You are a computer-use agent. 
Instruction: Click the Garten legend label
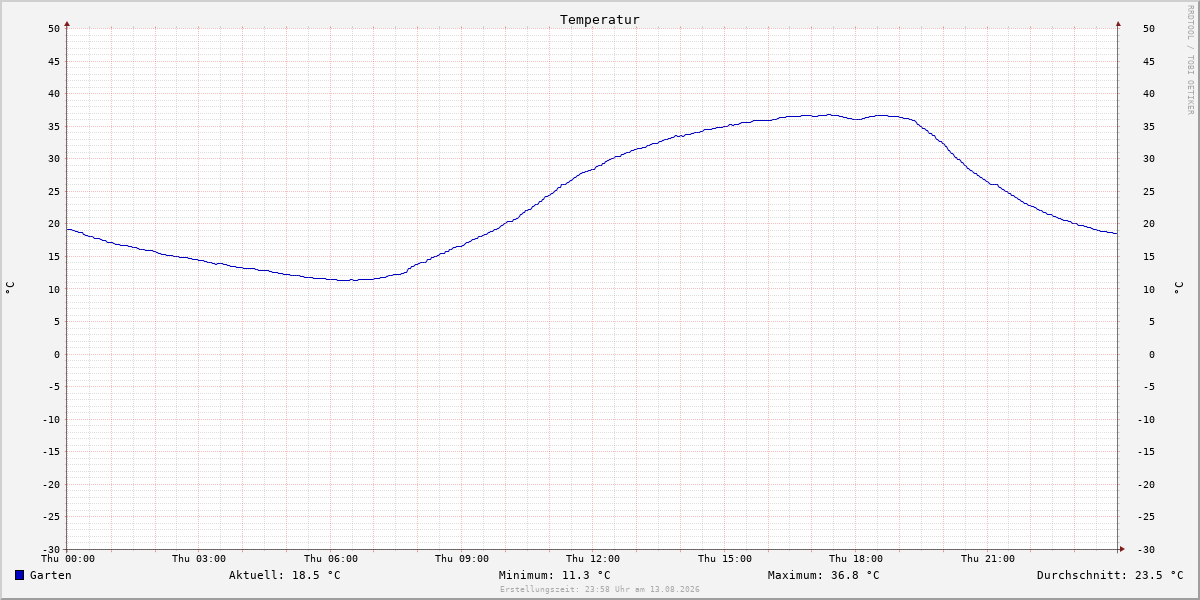(x=51, y=575)
